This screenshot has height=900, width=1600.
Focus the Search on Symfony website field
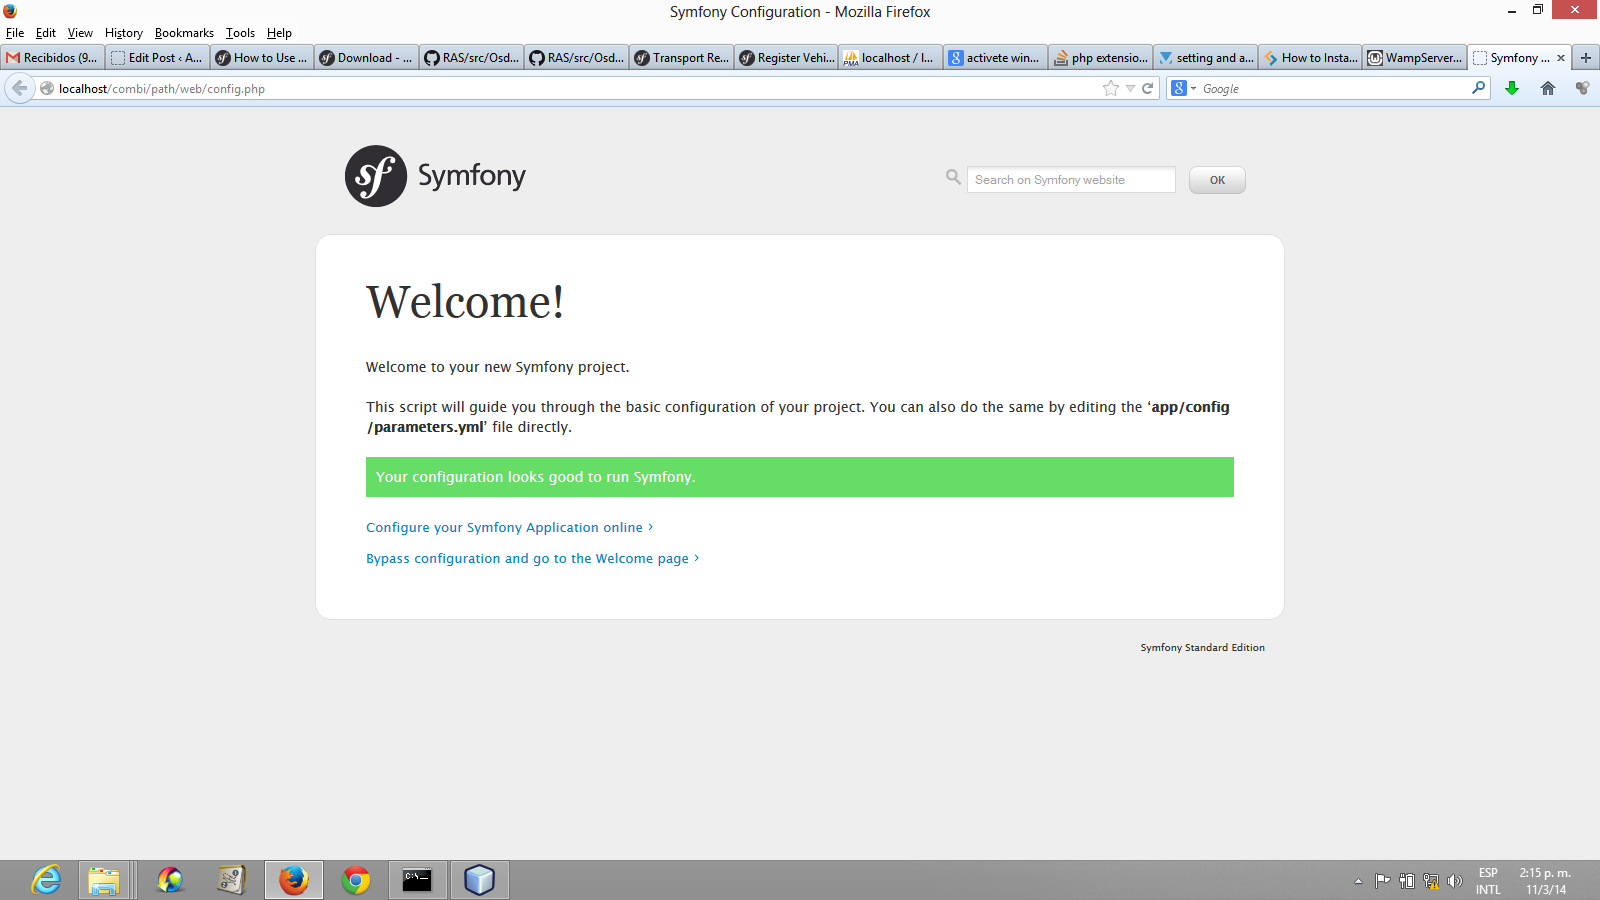click(x=1071, y=180)
